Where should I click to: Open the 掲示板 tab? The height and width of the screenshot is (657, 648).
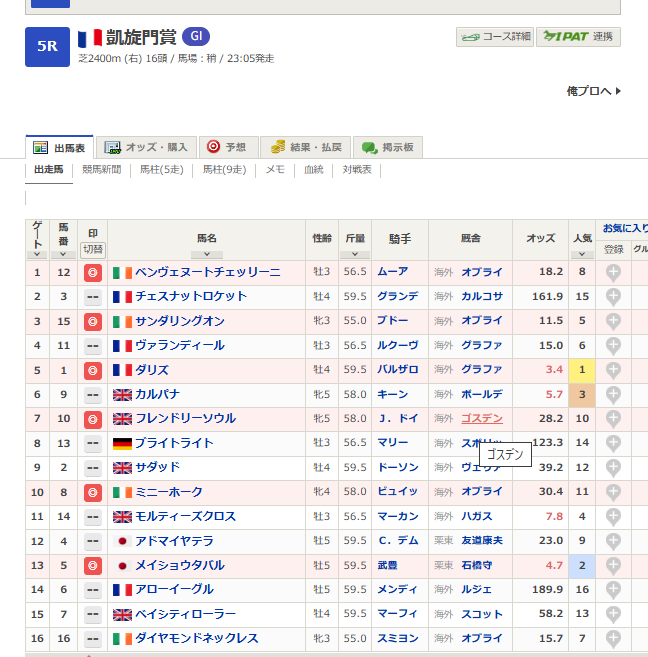[387, 147]
